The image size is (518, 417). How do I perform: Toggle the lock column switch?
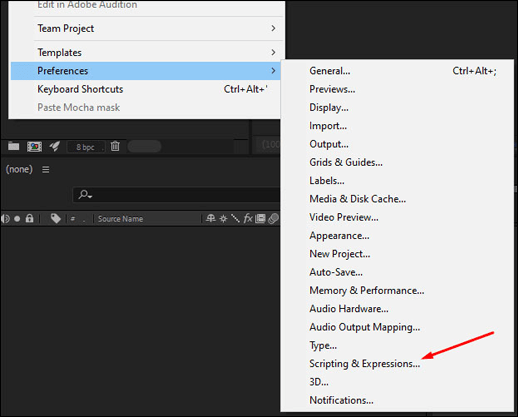(30, 218)
